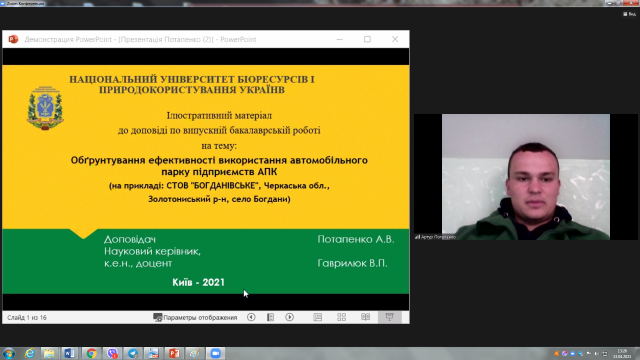Image resolution: width=640 pixels, height=360 pixels.
Task: Open File Explorer from the taskbar
Action: (x=49, y=353)
